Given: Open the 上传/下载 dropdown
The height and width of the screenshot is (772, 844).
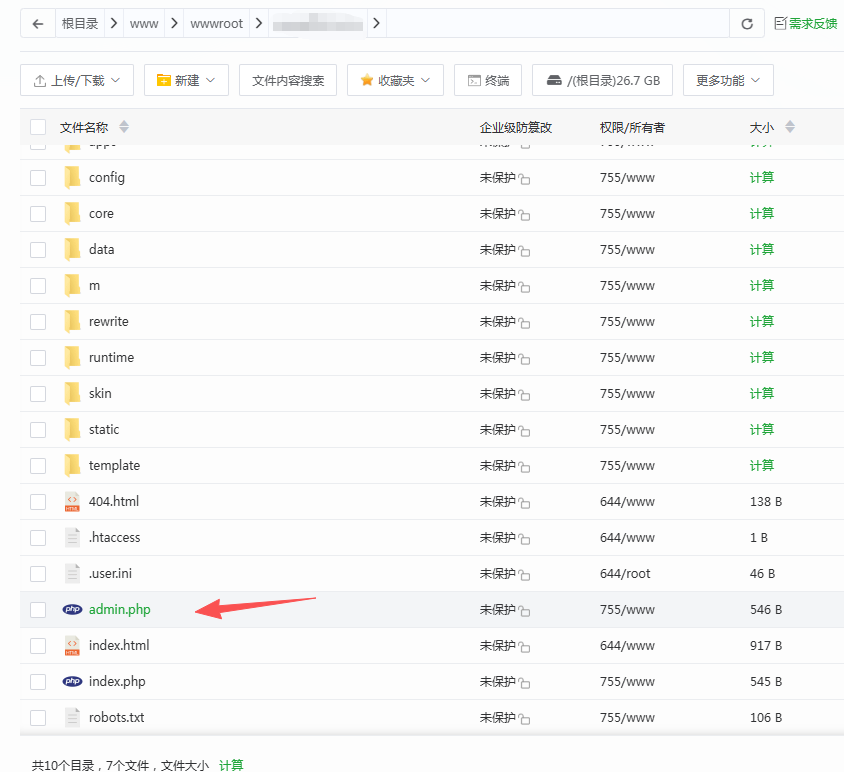Looking at the screenshot, I should (x=77, y=80).
